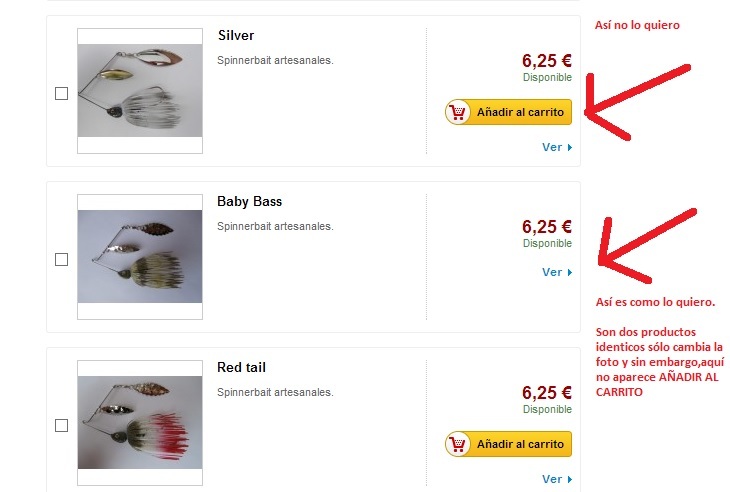Image resolution: width=730 pixels, height=492 pixels.
Task: View the Red tail spinnerbait photo
Action: pyautogui.click(x=140, y=423)
